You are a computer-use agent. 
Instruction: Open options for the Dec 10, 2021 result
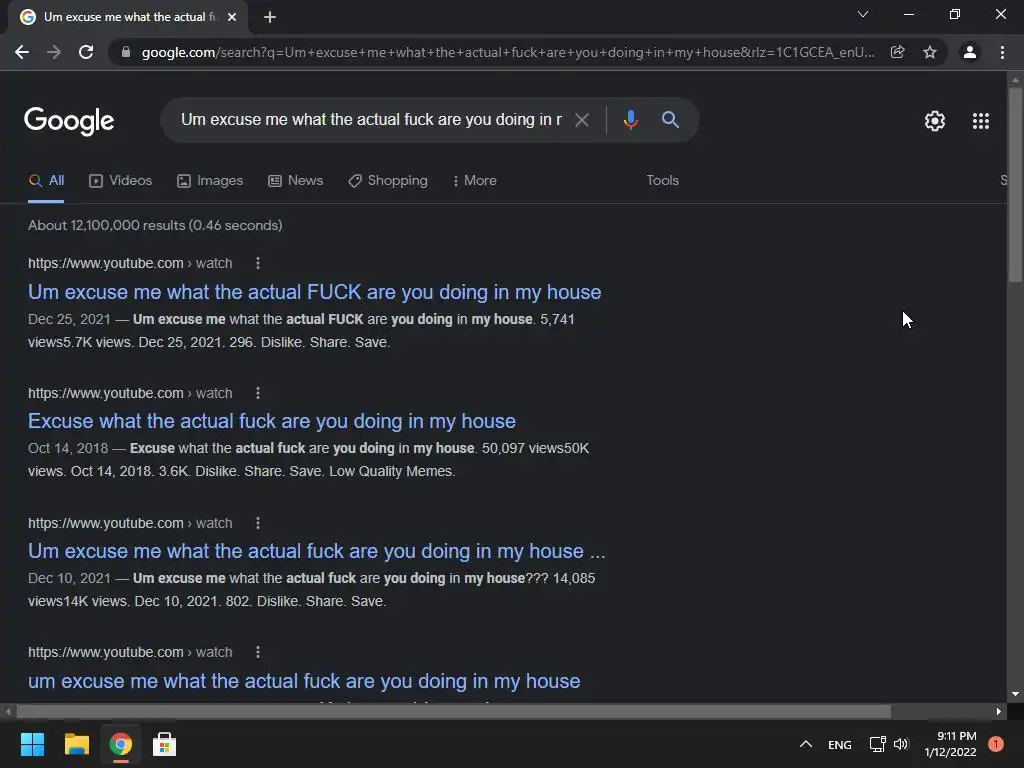tap(258, 523)
